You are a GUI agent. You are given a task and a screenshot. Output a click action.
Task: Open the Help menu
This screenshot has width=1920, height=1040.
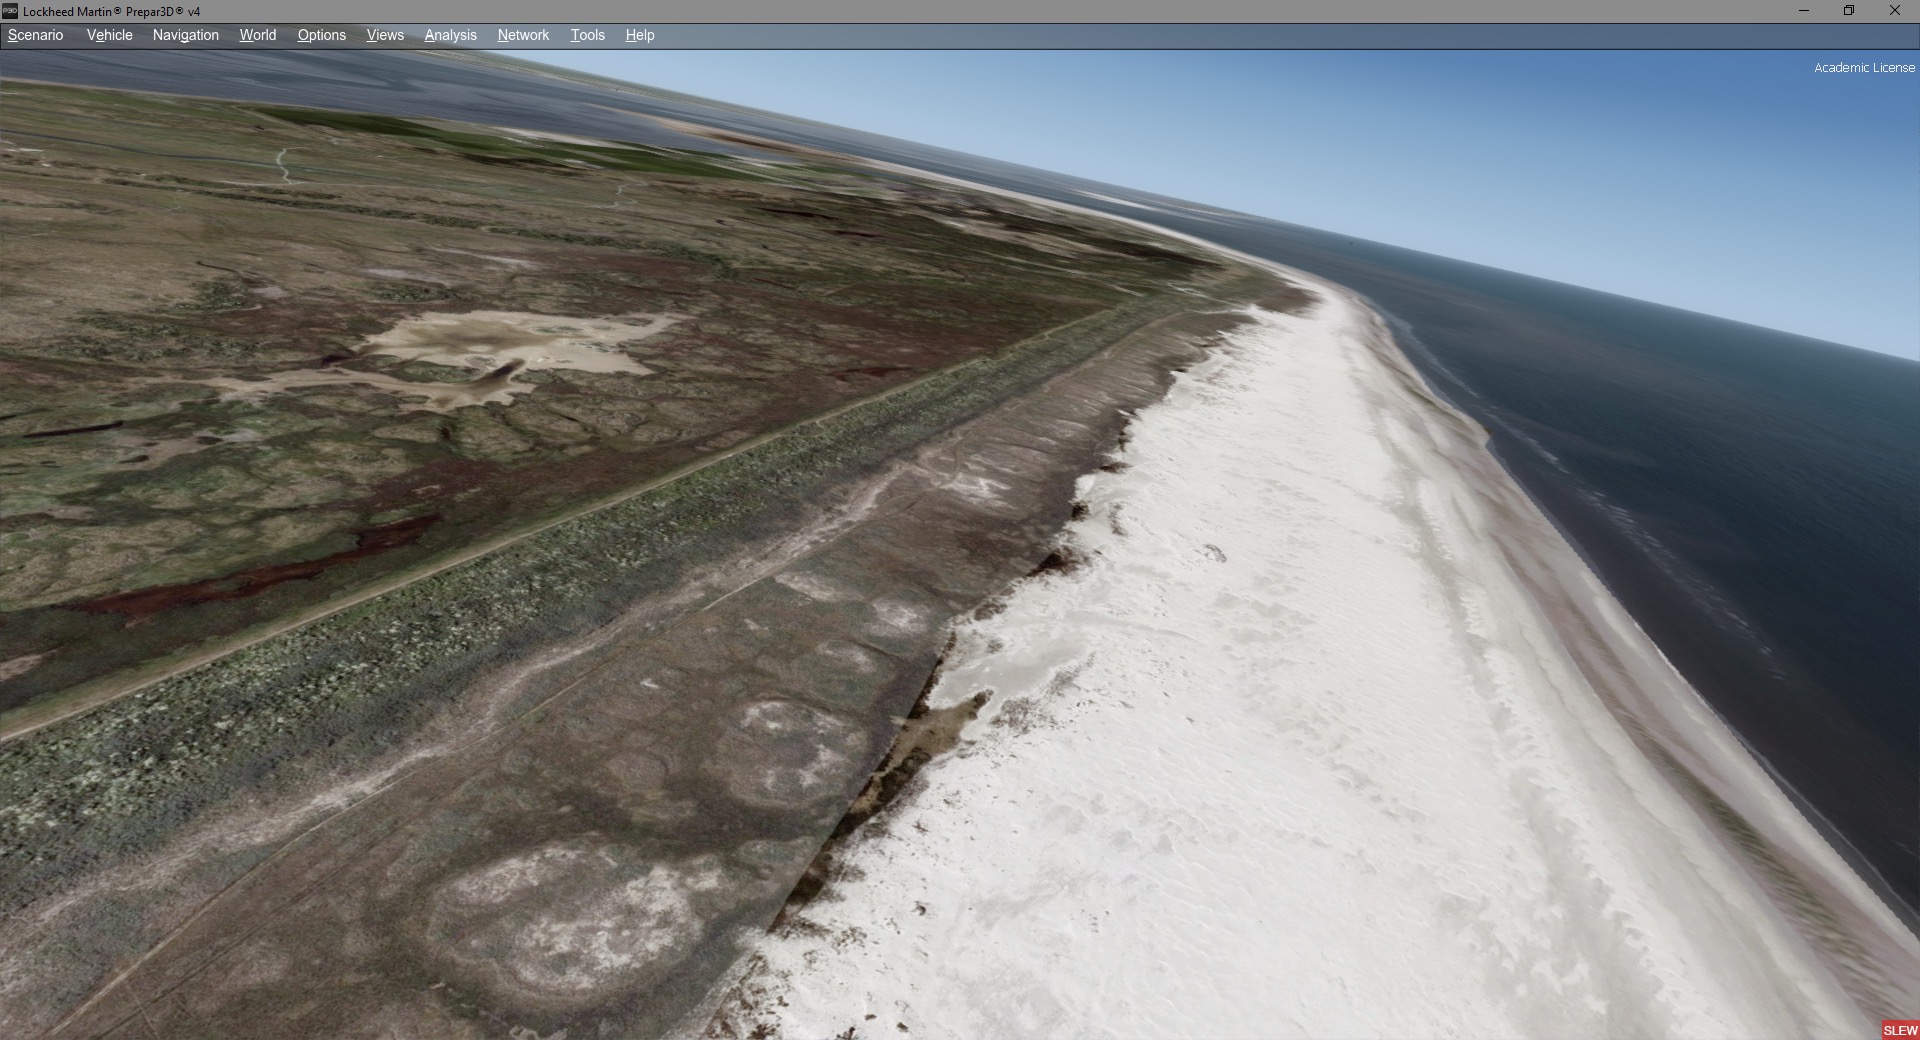coord(639,35)
